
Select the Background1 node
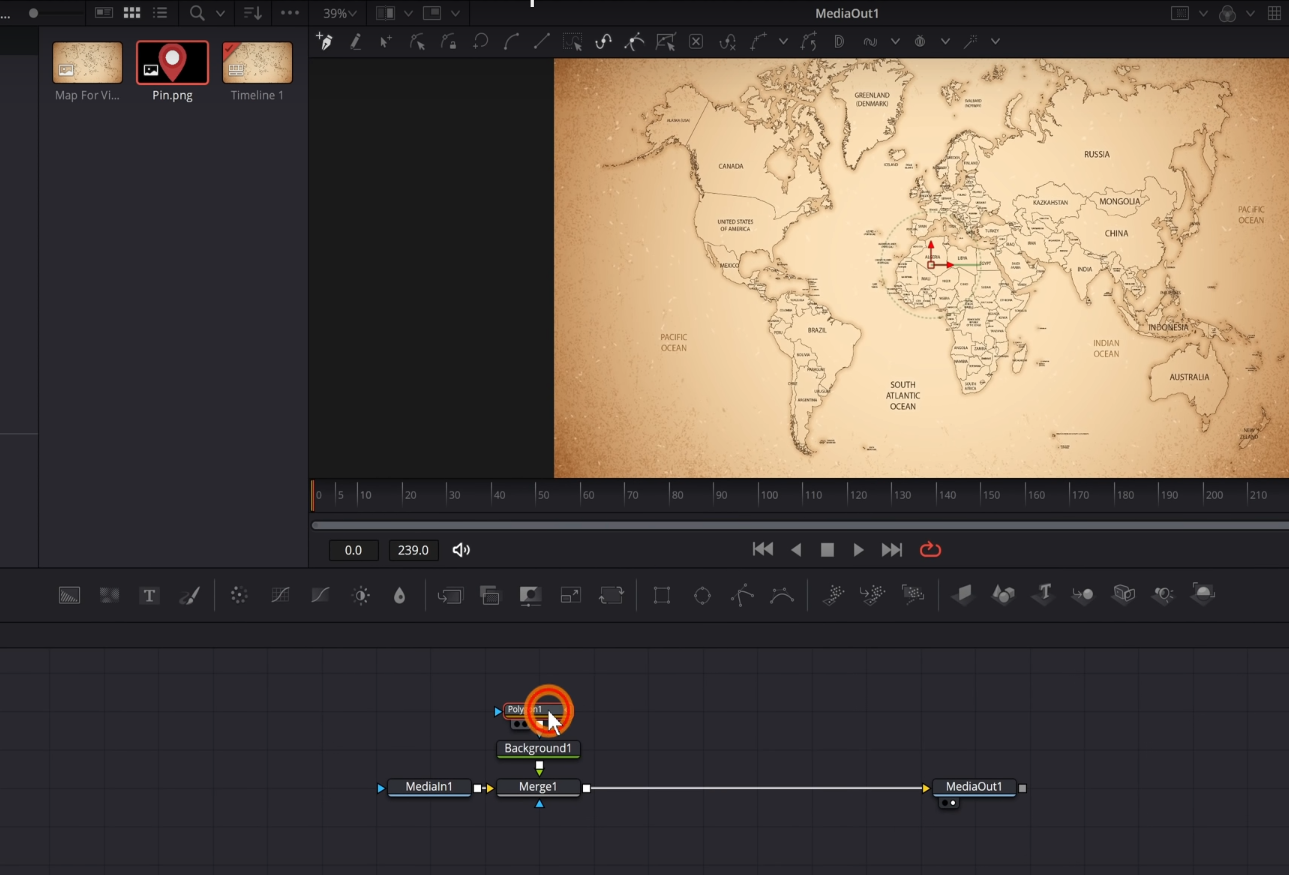click(x=538, y=749)
